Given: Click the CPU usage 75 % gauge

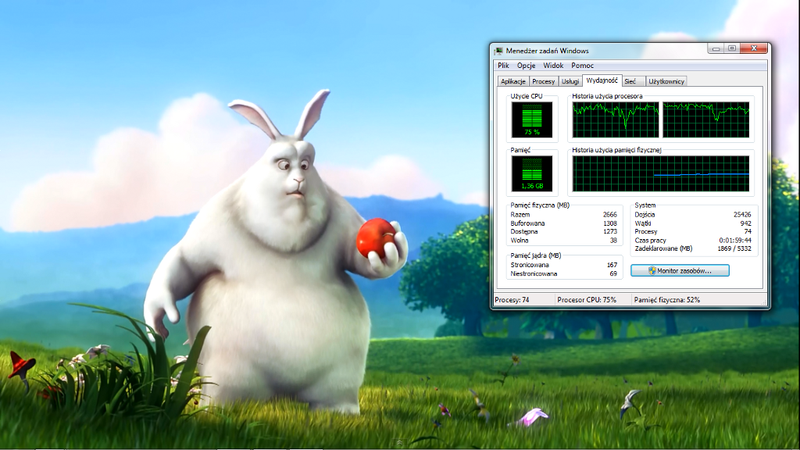Looking at the screenshot, I should (x=532, y=119).
